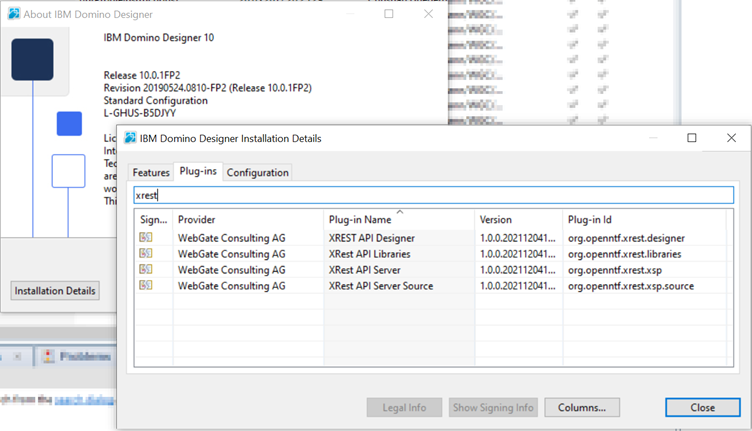Click WebGate Consulting AG in XREST API Designer row
This screenshot has height=431, width=752.
pos(232,238)
